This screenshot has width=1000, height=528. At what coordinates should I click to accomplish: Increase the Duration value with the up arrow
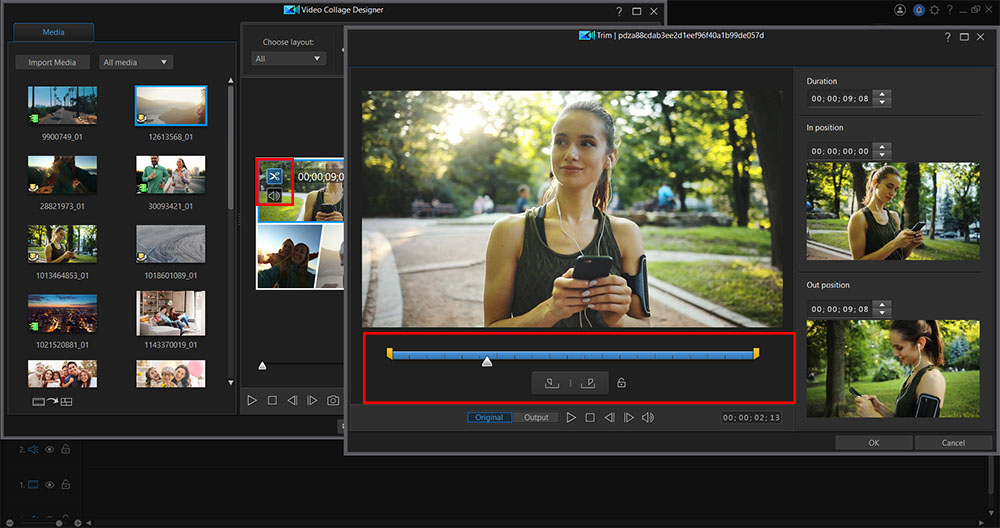(x=881, y=94)
